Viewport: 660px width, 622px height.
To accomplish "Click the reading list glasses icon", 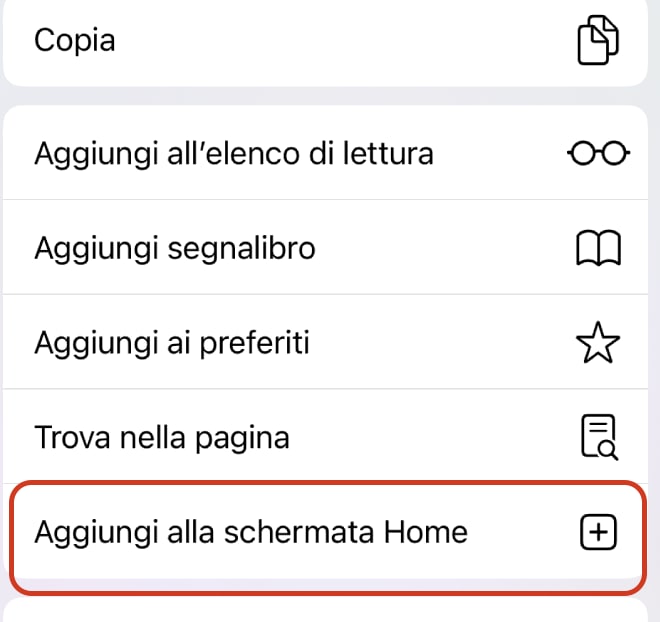I will click(598, 153).
